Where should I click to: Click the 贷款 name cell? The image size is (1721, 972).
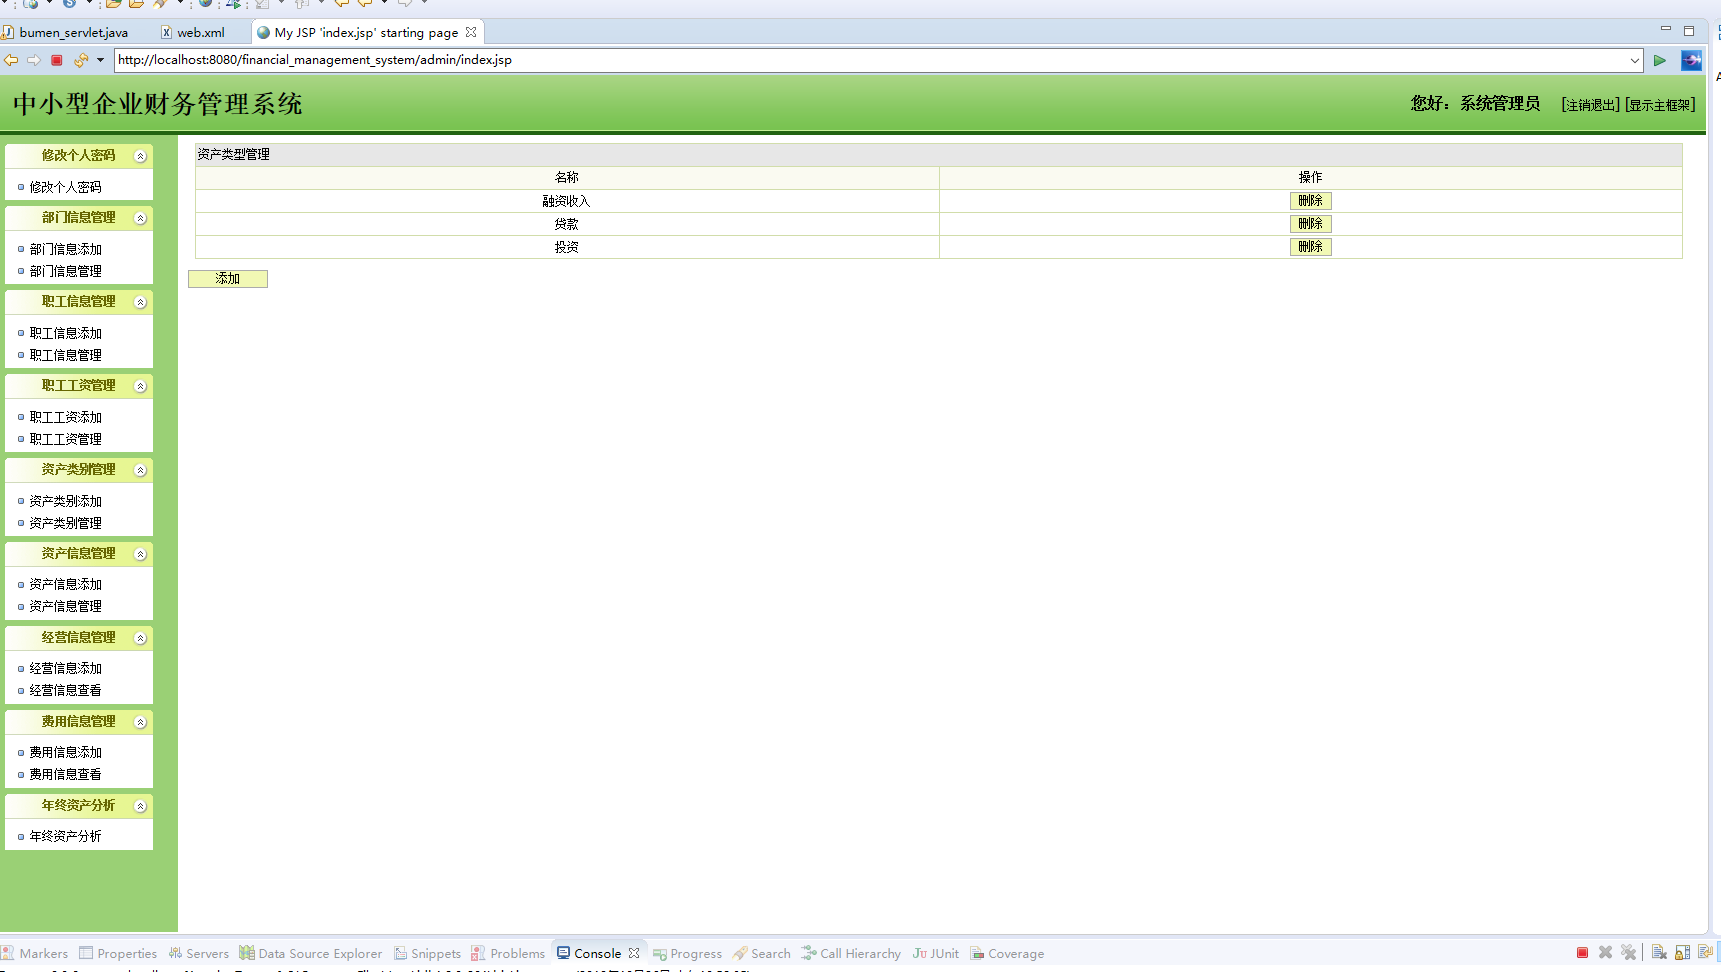567,224
